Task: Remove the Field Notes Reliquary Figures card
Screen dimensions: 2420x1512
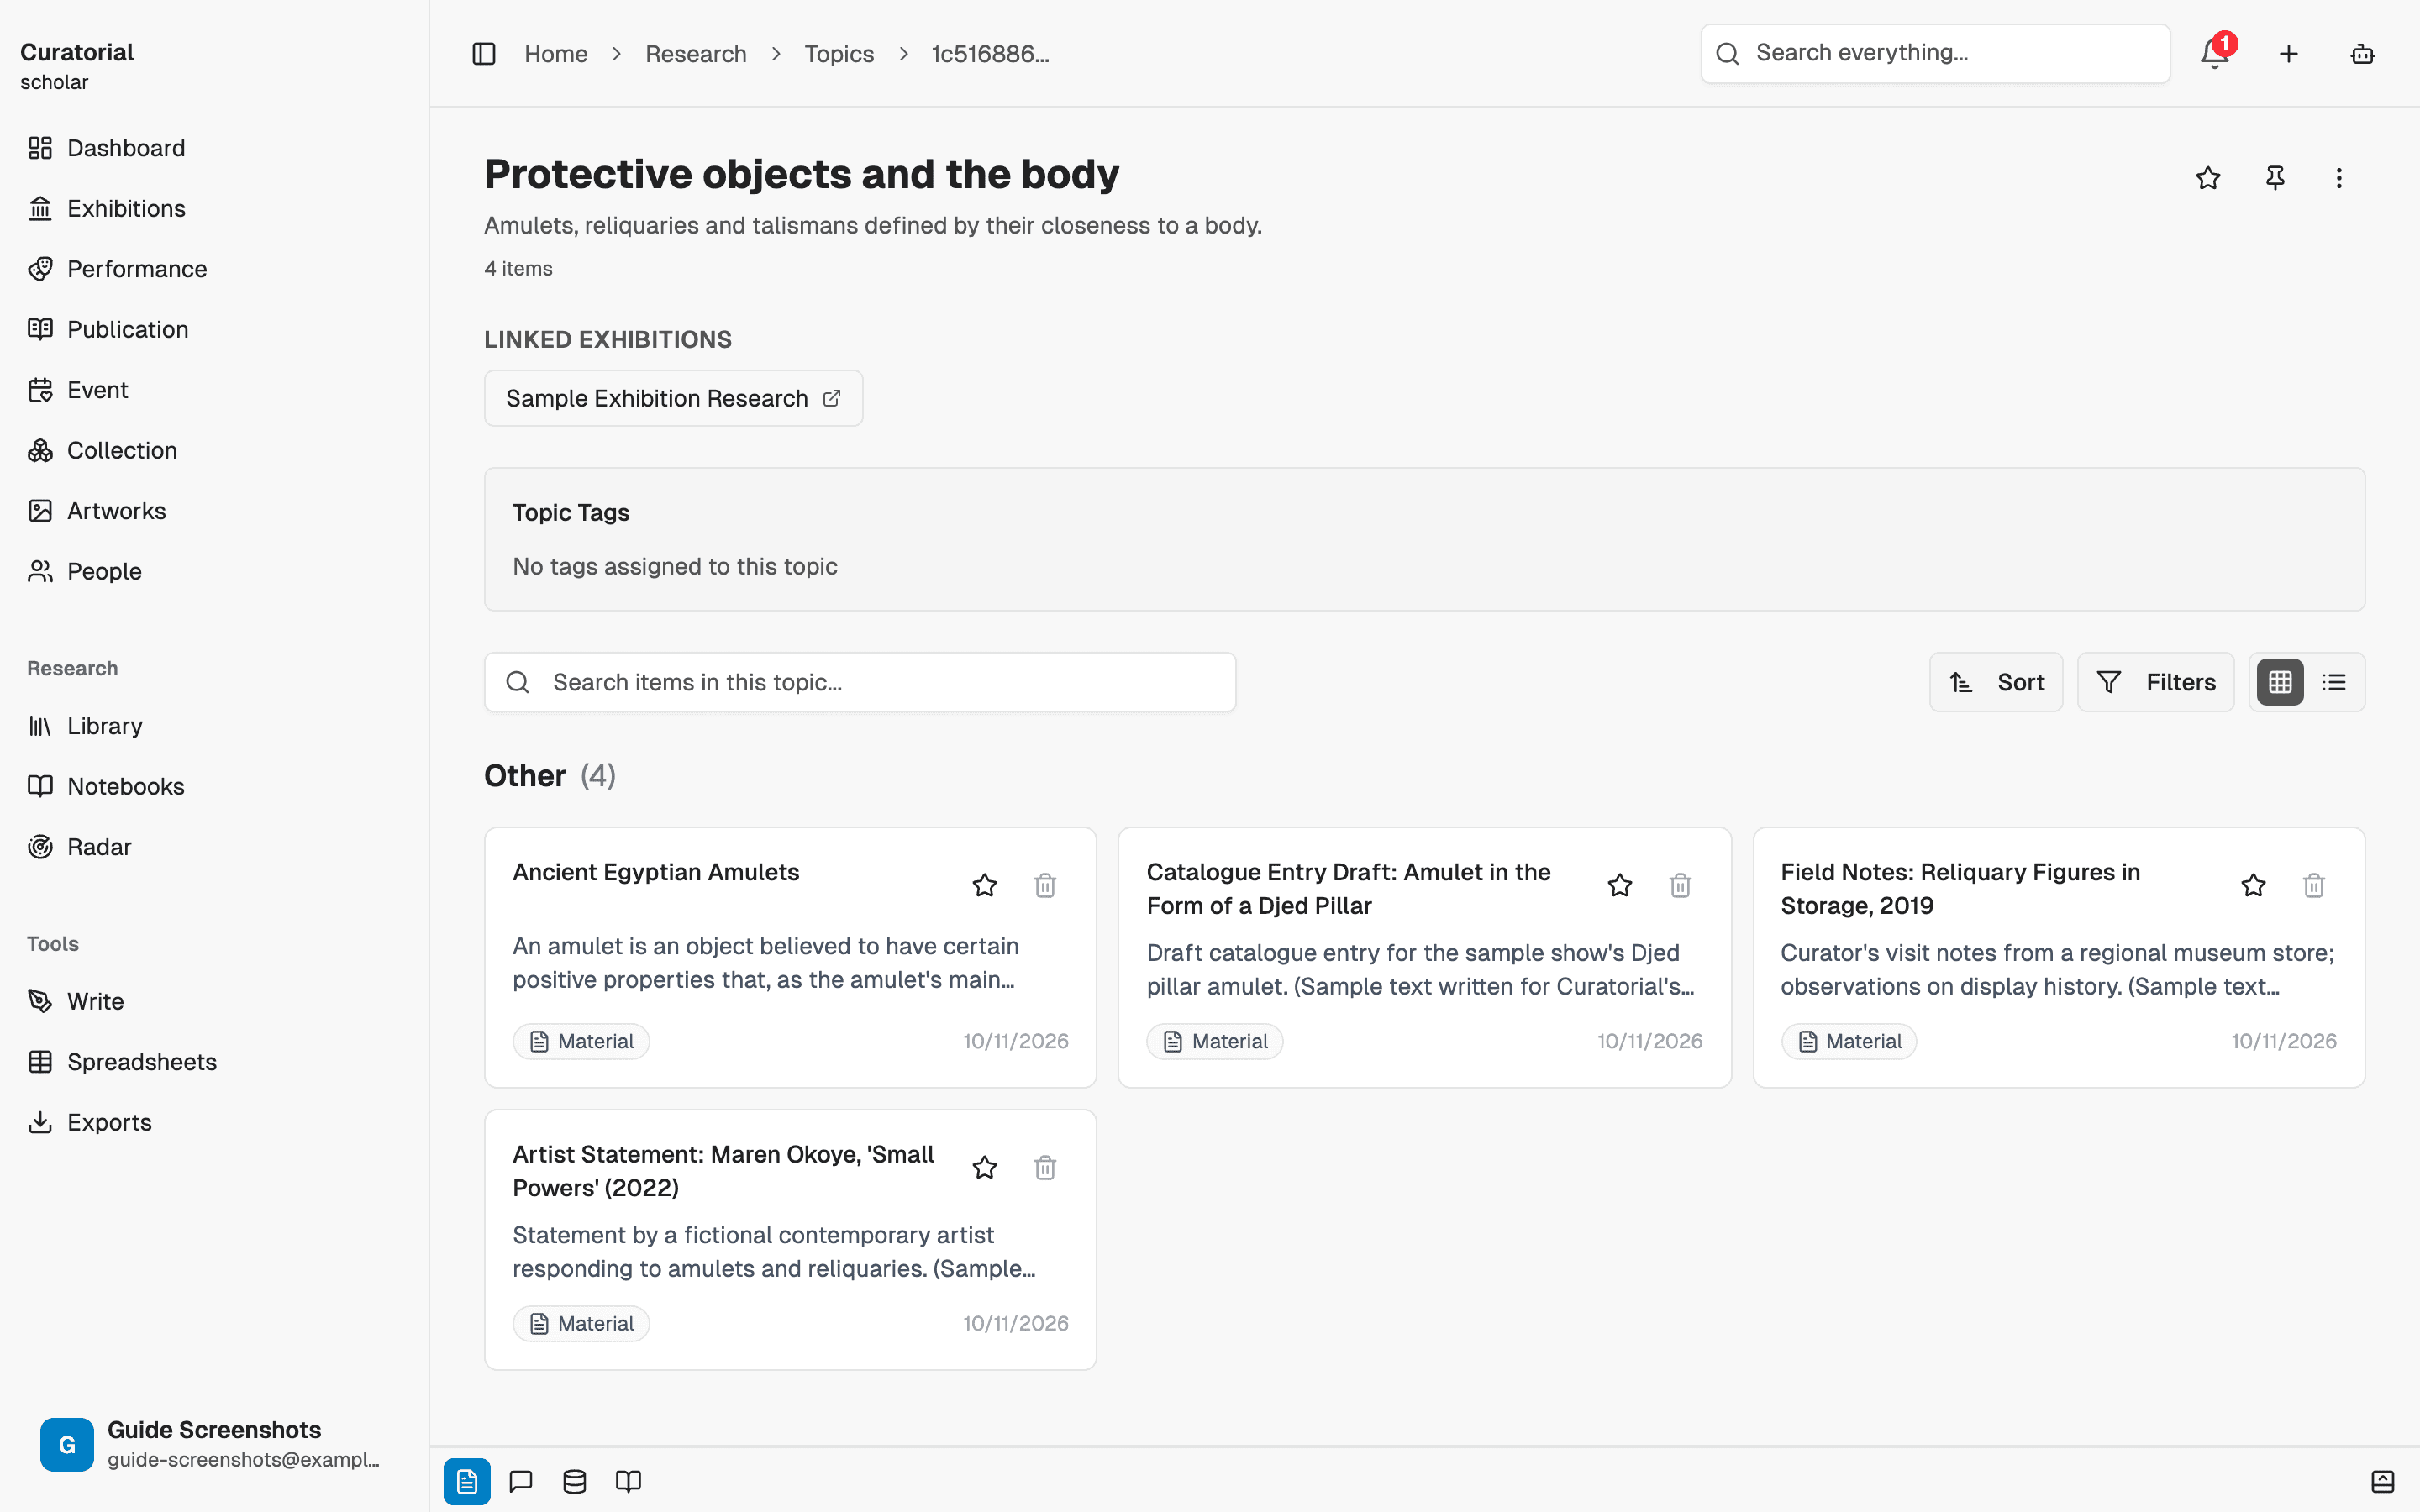Action: 2314,885
